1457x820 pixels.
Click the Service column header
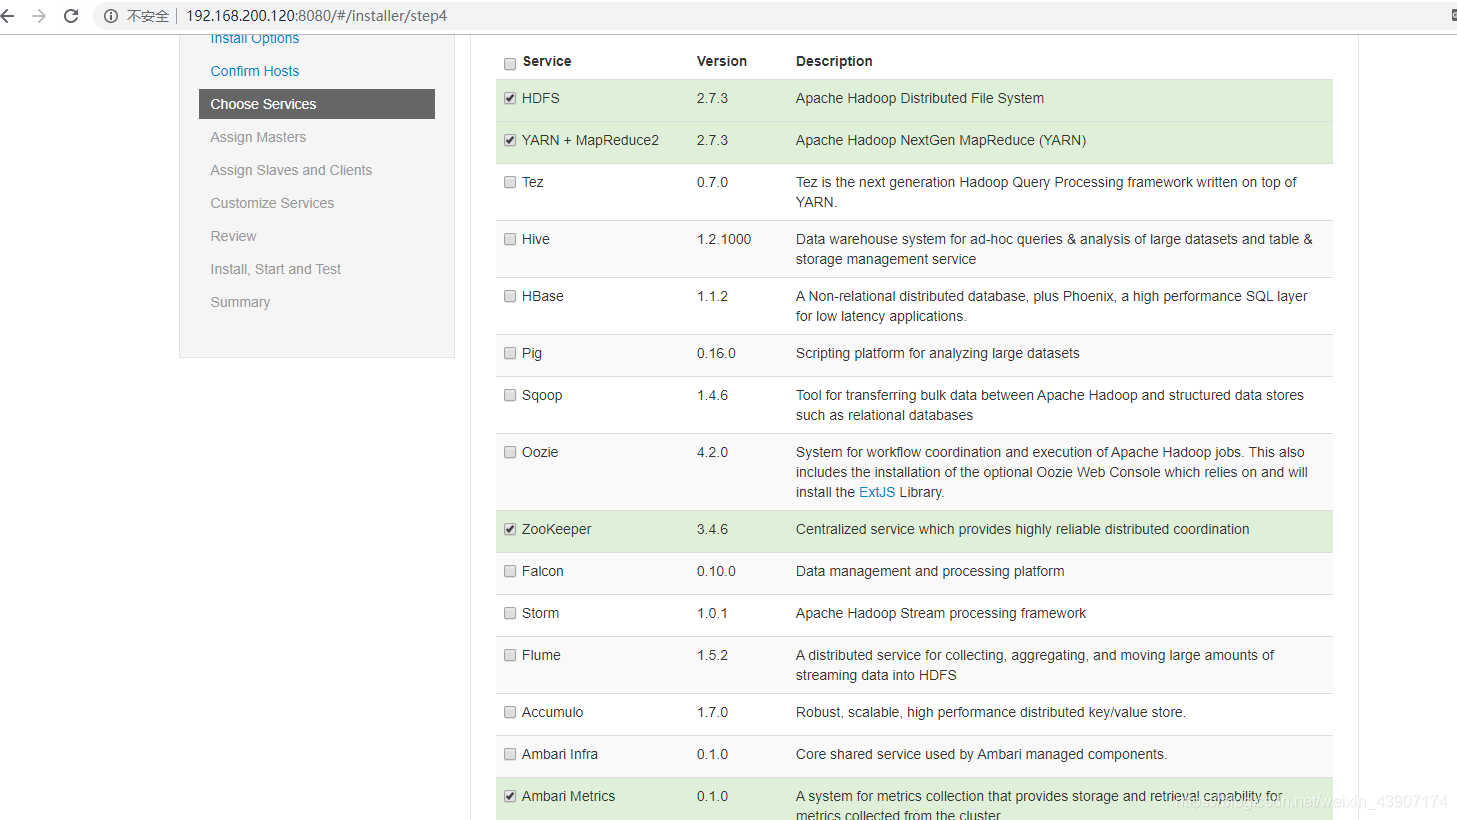click(x=547, y=61)
